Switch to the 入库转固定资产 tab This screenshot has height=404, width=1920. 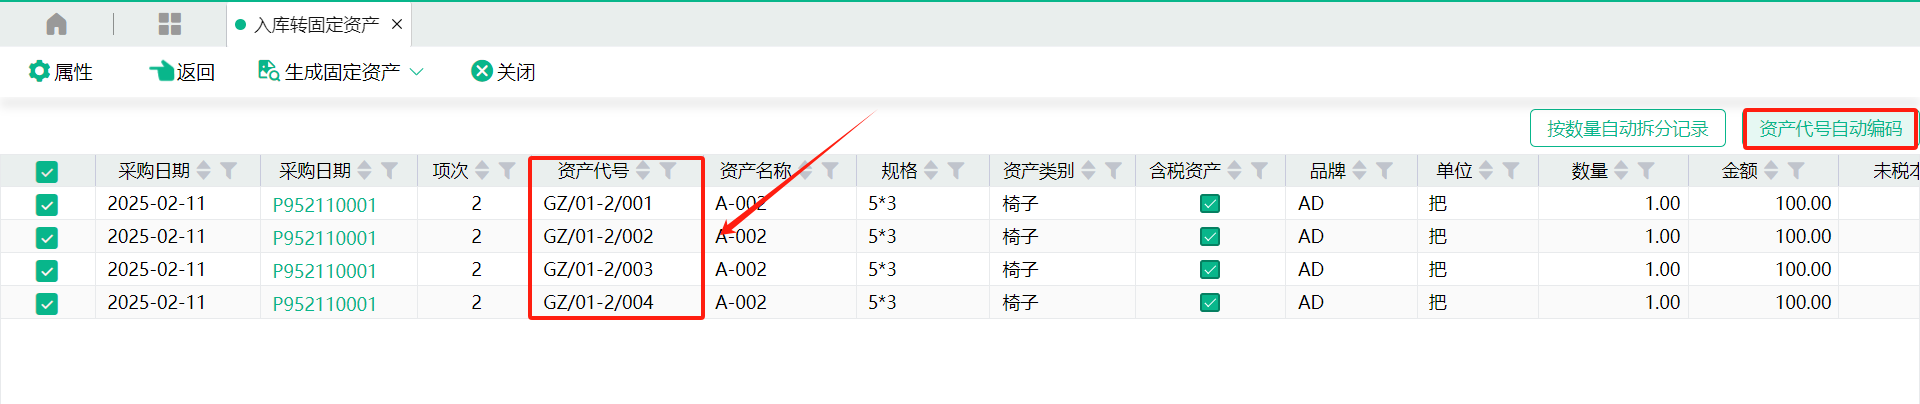coord(316,25)
